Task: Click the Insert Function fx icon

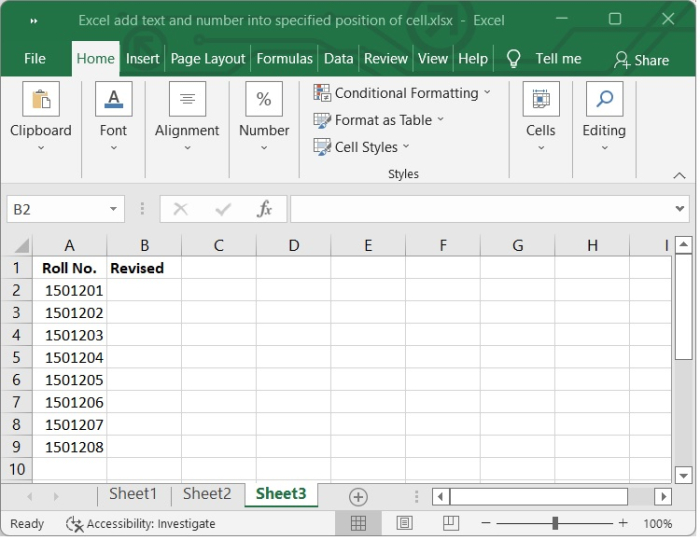Action: point(265,209)
